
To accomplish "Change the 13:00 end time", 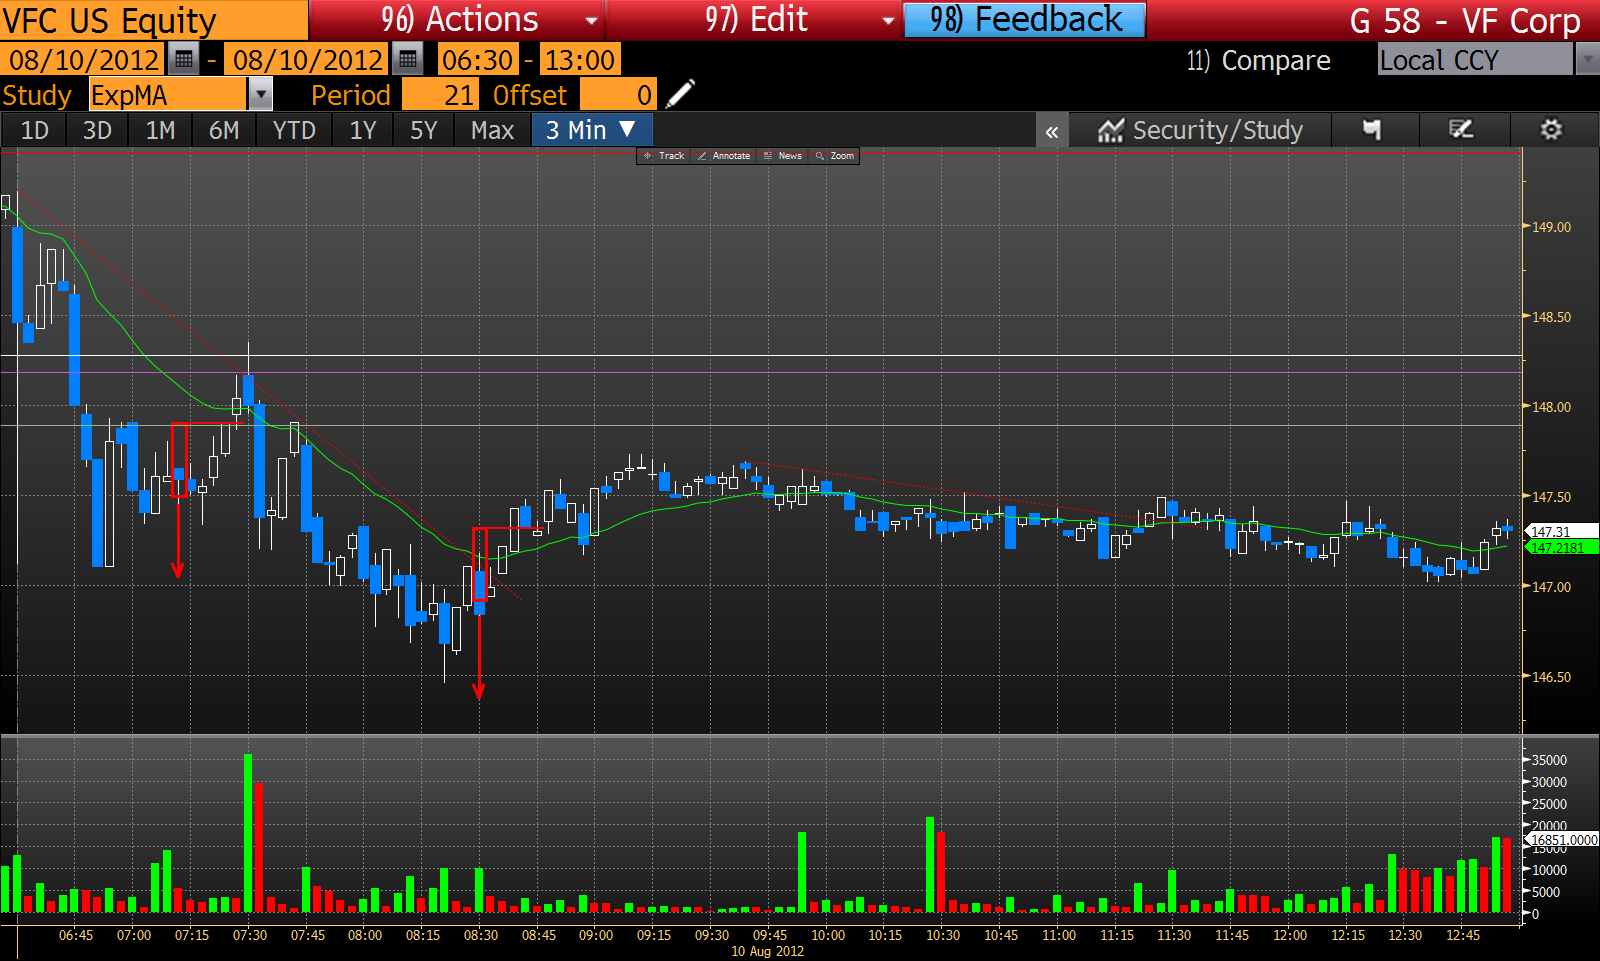I will click(579, 60).
